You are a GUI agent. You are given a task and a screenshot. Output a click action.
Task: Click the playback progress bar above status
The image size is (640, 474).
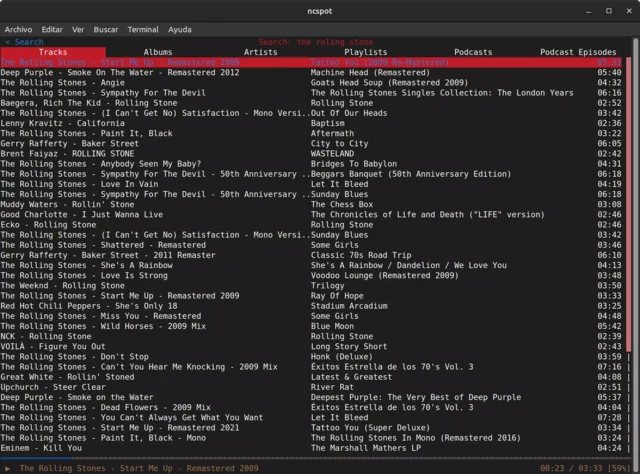click(314, 458)
